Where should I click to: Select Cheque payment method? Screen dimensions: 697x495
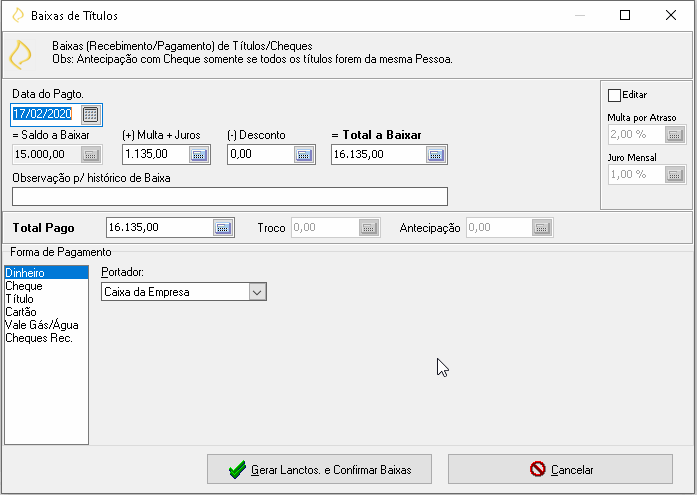click(24, 286)
